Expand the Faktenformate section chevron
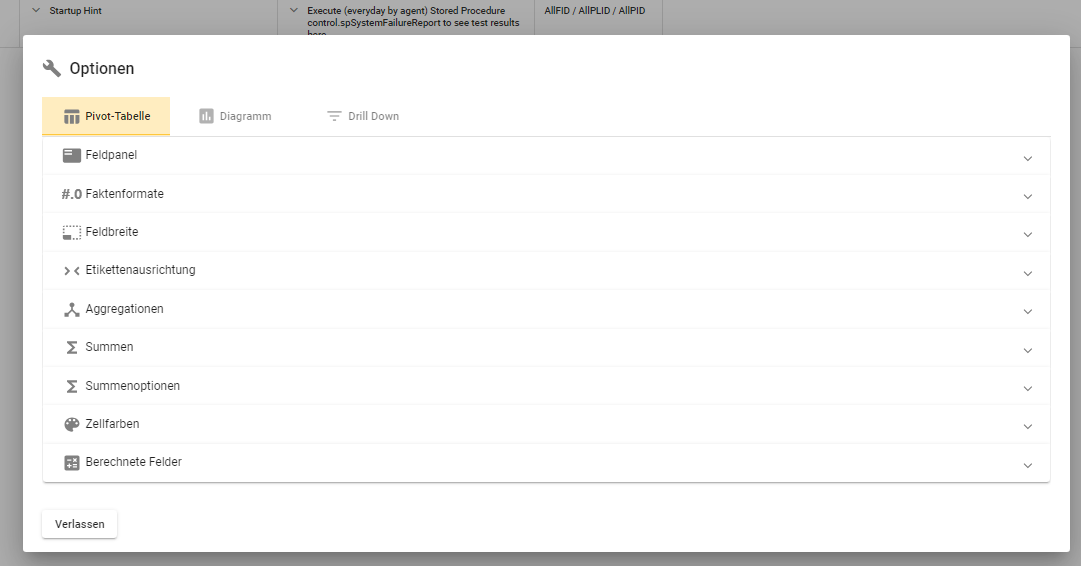Image resolution: width=1081 pixels, height=566 pixels. point(1027,196)
